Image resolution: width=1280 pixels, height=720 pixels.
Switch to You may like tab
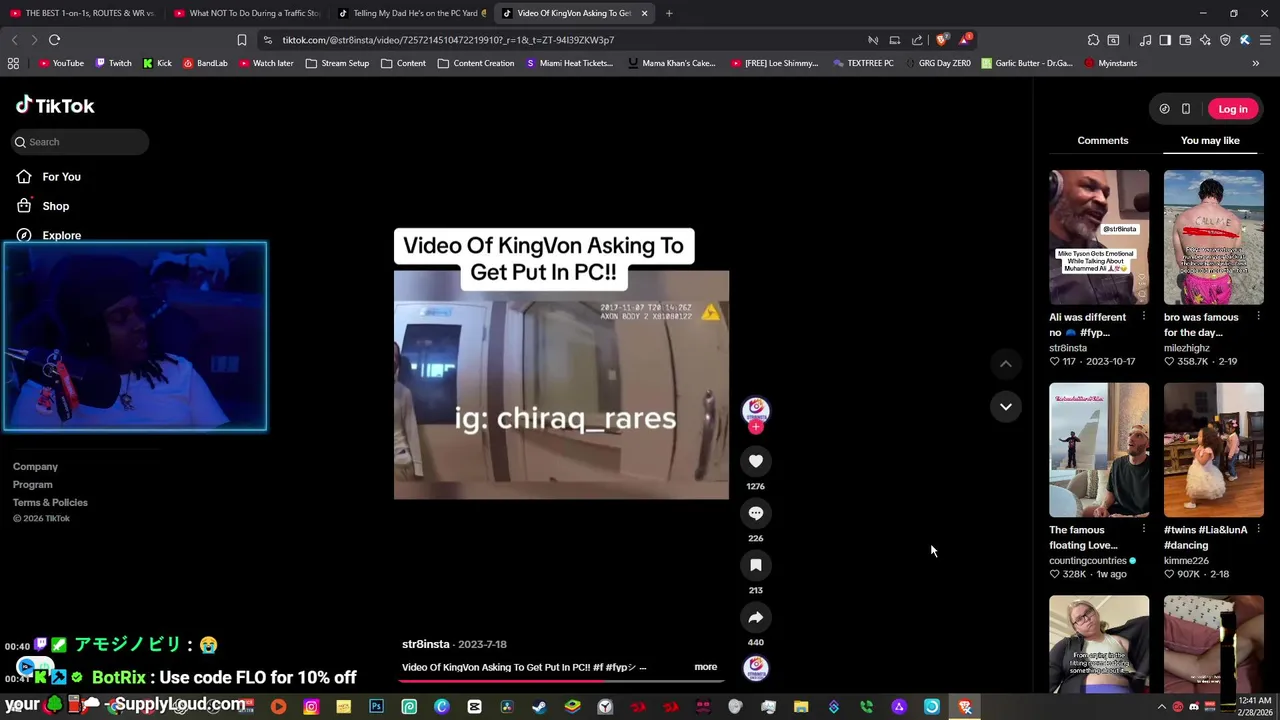point(1210,140)
